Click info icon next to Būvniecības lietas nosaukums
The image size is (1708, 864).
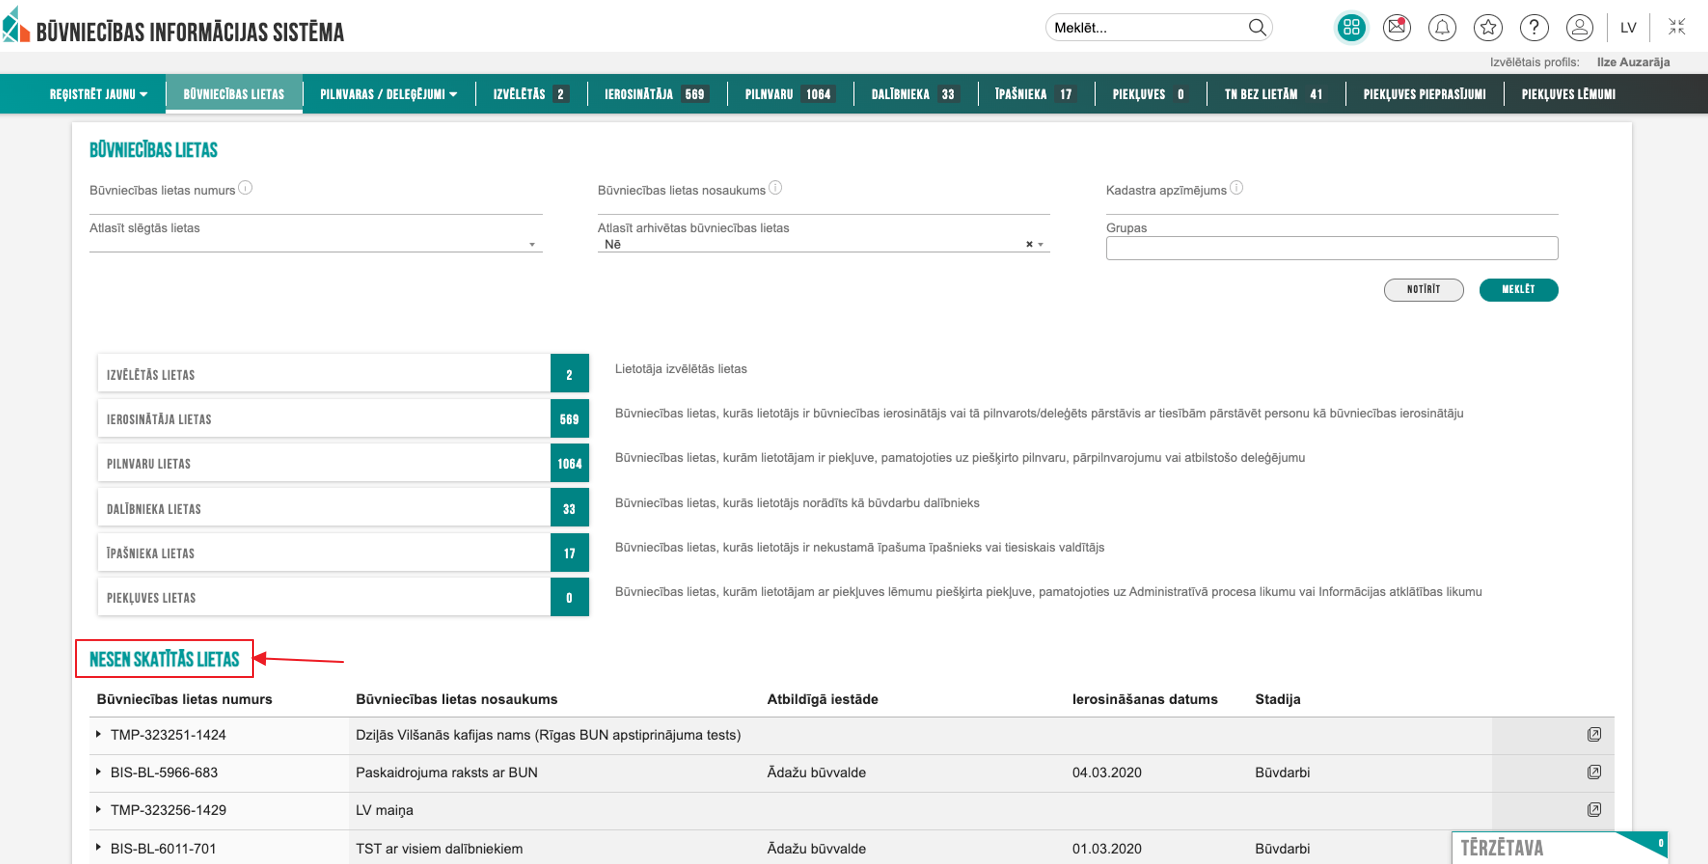(x=776, y=188)
